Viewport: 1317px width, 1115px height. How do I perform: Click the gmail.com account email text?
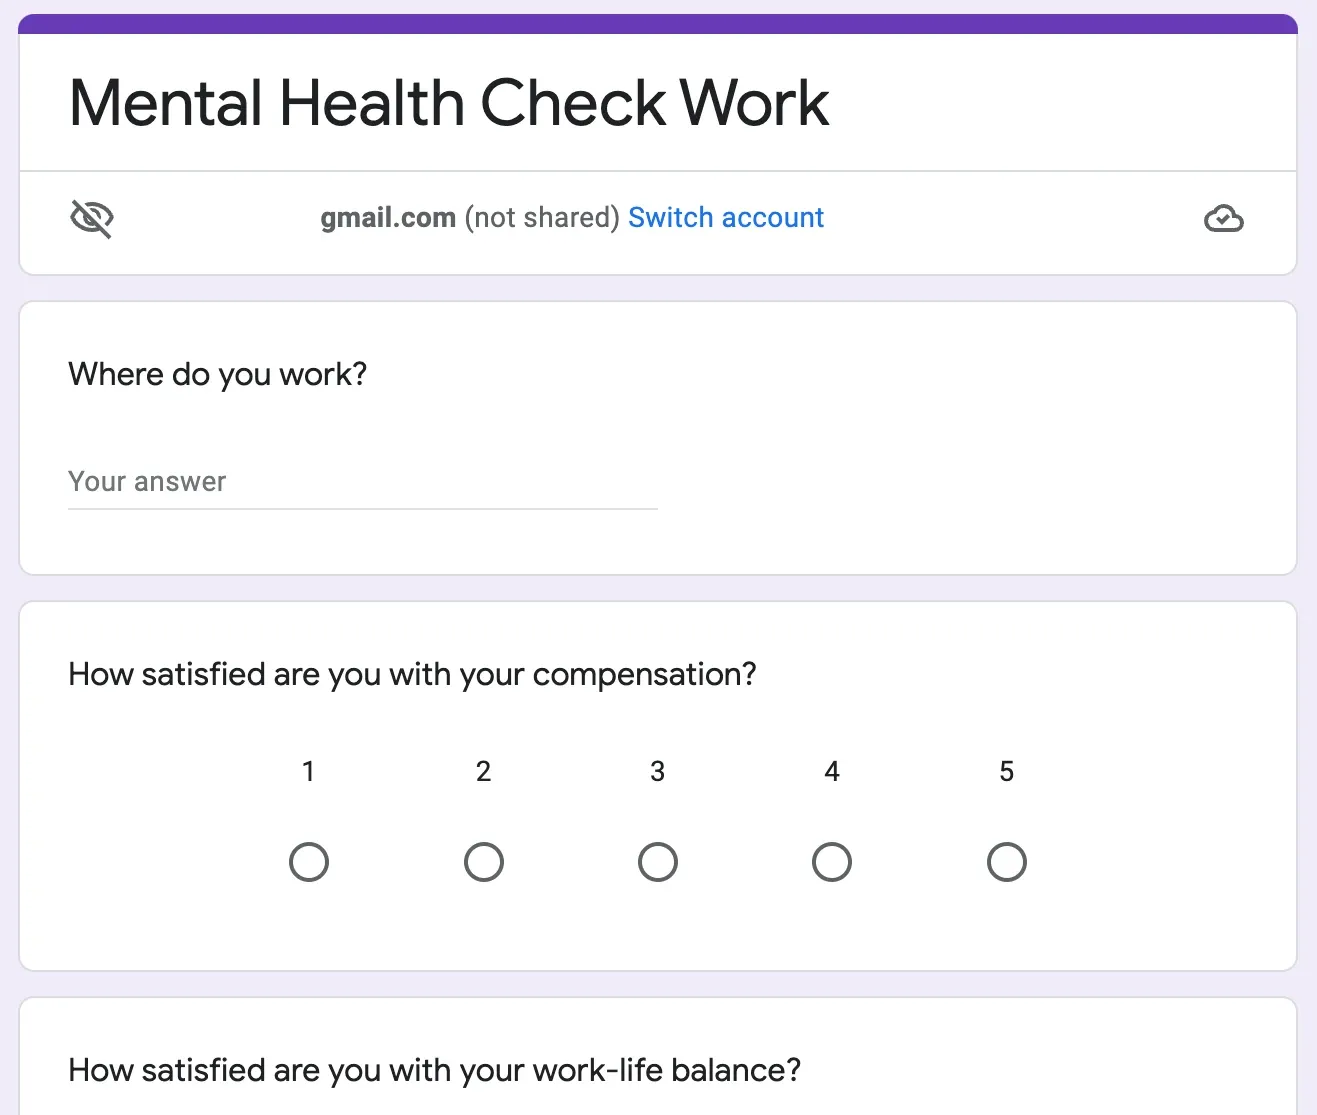click(388, 217)
